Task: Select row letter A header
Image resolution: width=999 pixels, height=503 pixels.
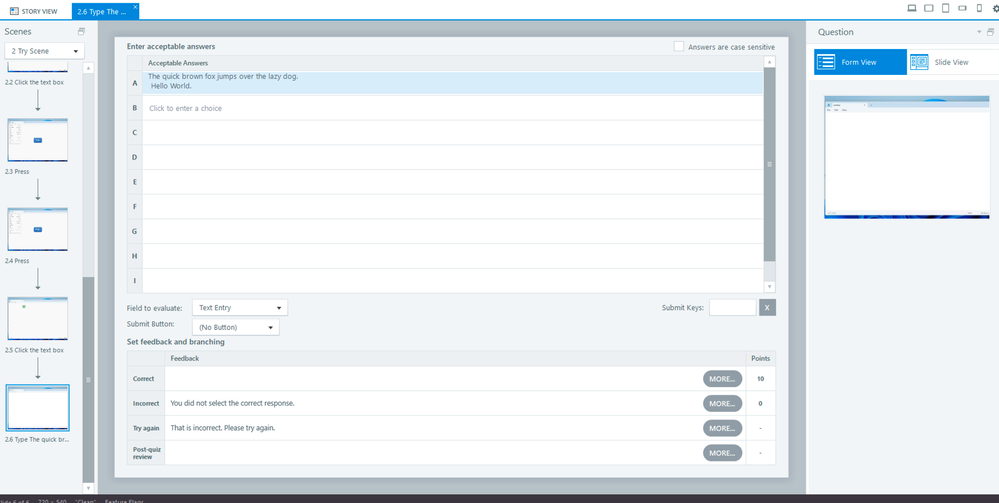Action: [x=134, y=83]
